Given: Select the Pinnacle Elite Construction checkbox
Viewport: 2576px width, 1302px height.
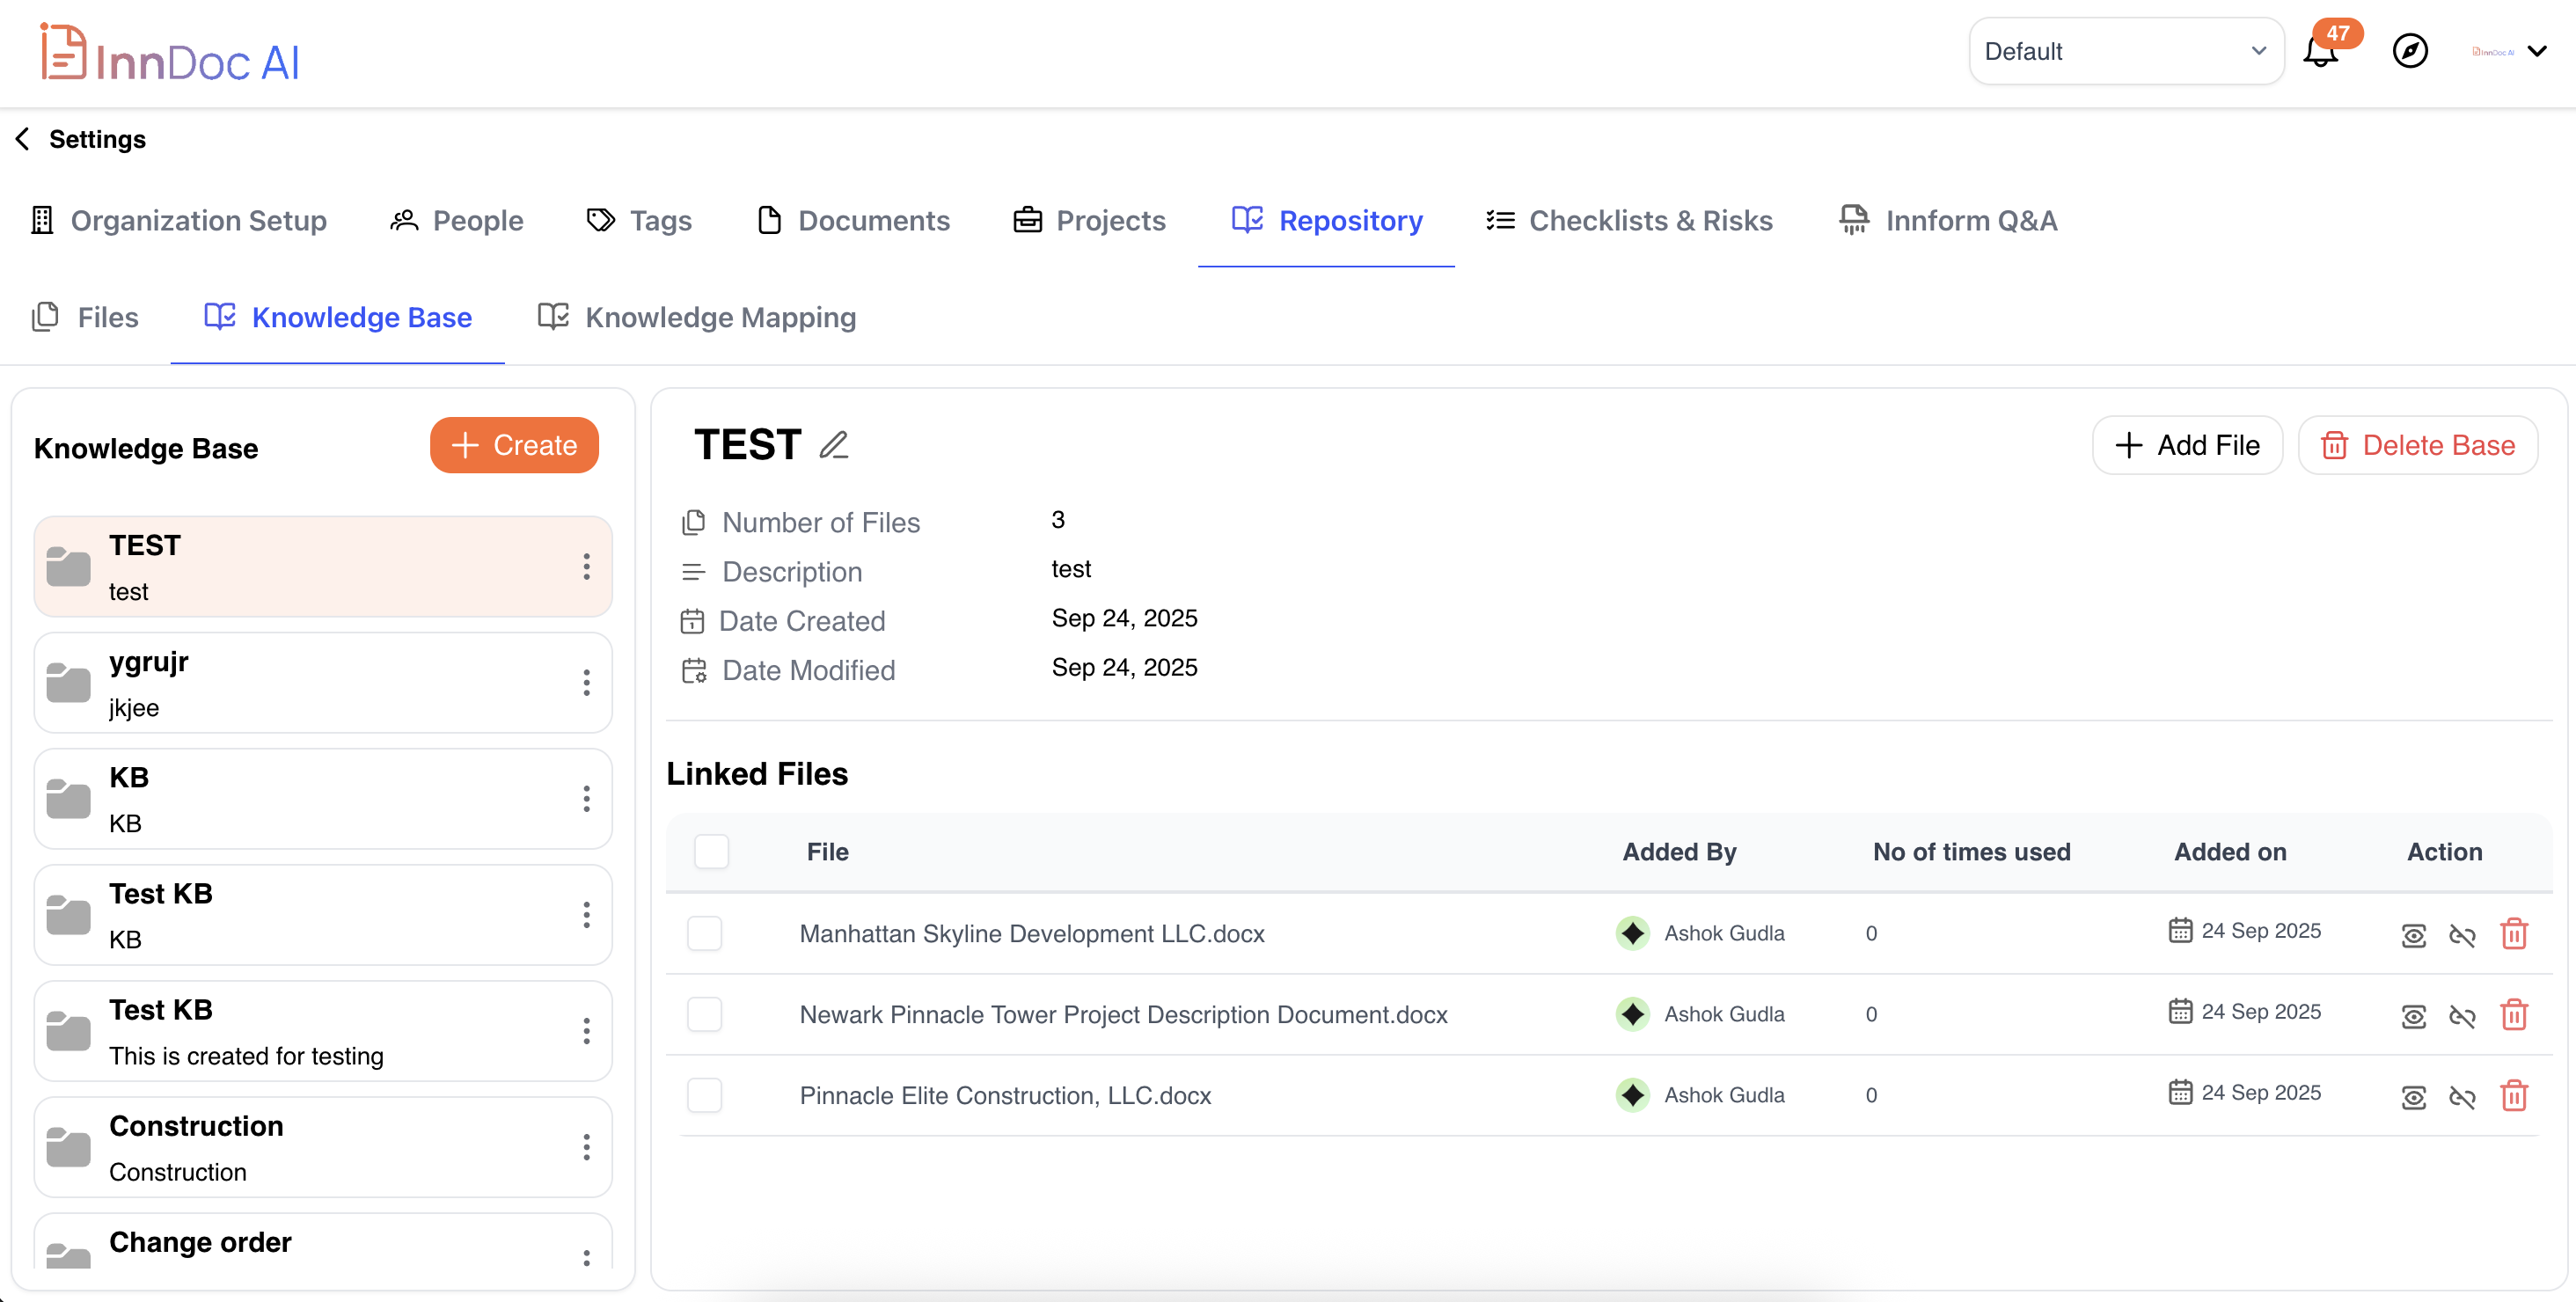Looking at the screenshot, I should click(x=704, y=1095).
